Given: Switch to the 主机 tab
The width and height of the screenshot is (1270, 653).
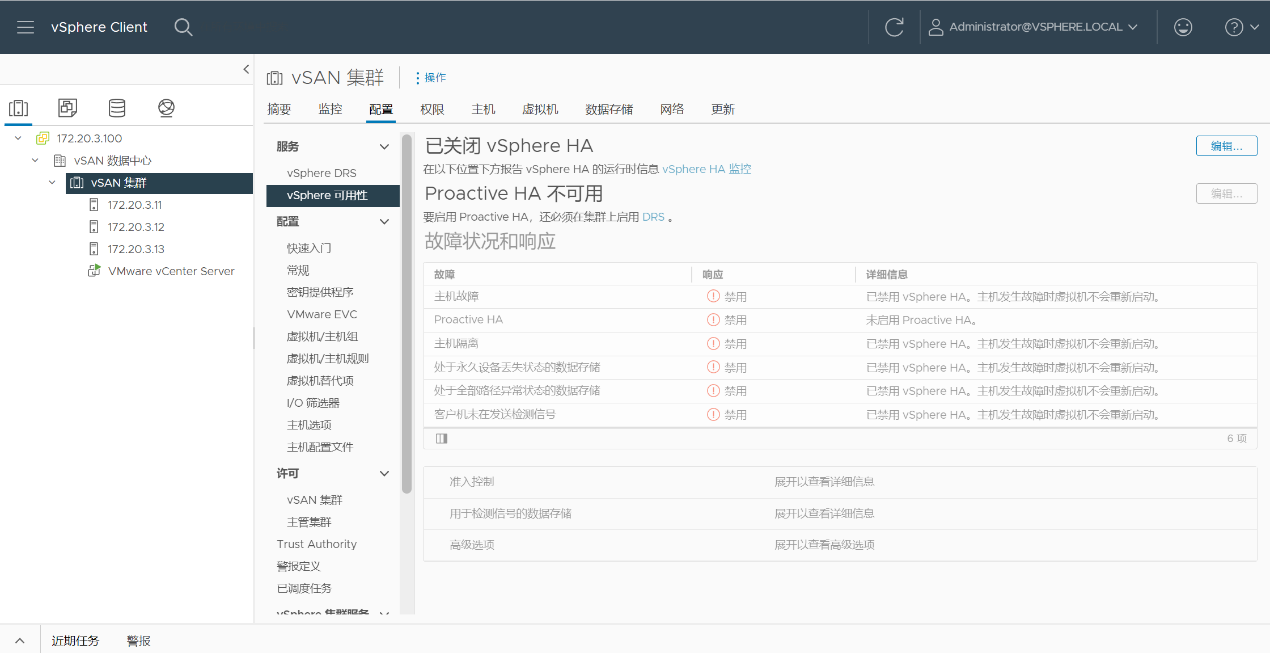Looking at the screenshot, I should coord(483,109).
